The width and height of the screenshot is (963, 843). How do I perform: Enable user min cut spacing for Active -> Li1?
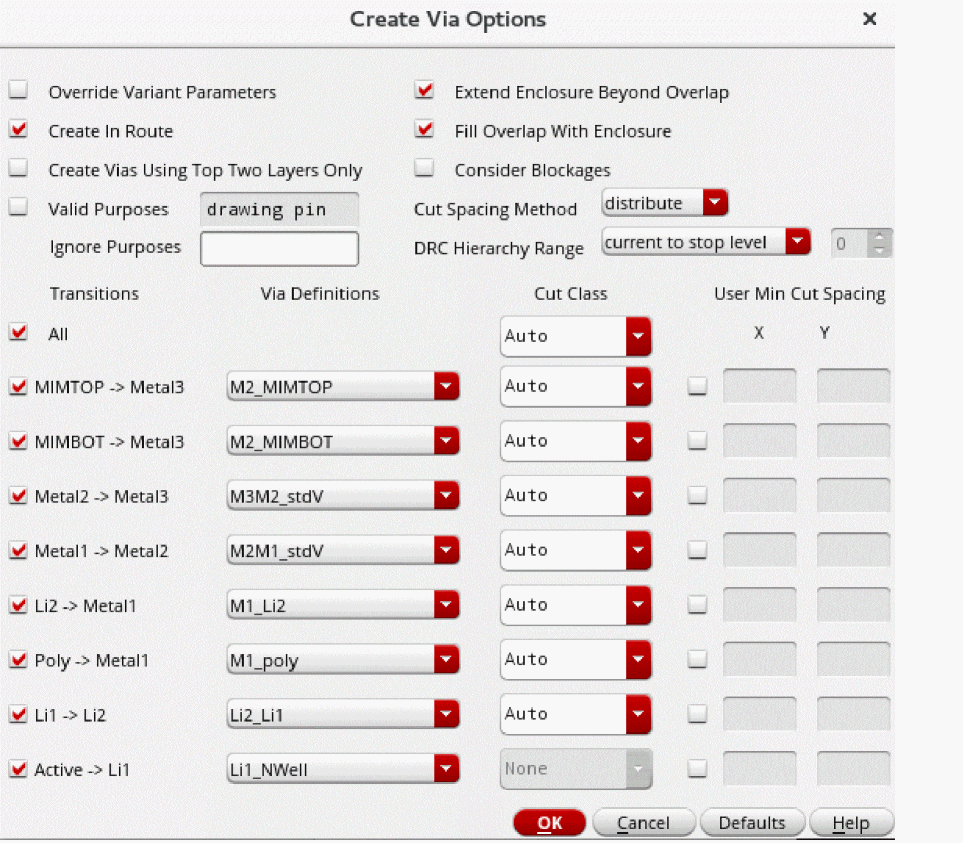(697, 768)
